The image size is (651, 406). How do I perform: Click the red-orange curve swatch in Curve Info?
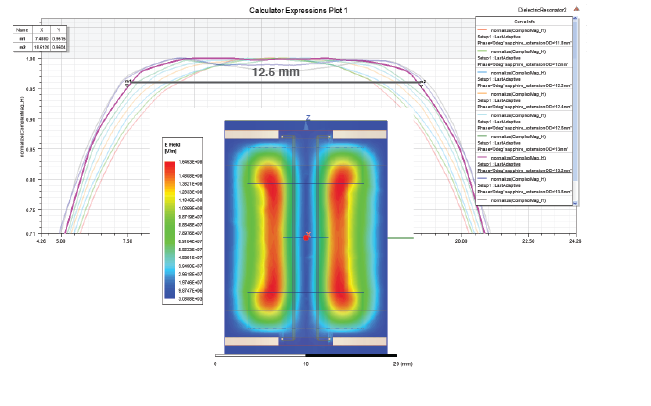tap(482, 30)
